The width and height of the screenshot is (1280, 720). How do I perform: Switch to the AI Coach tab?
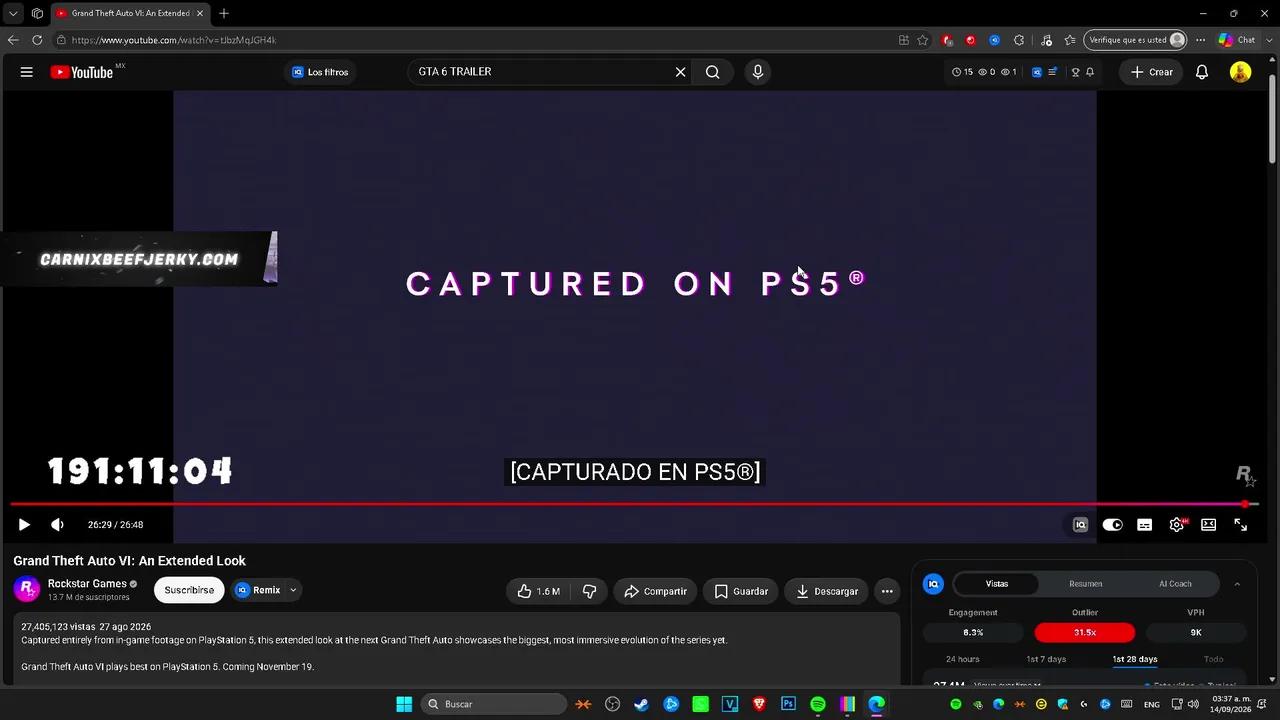click(1175, 584)
